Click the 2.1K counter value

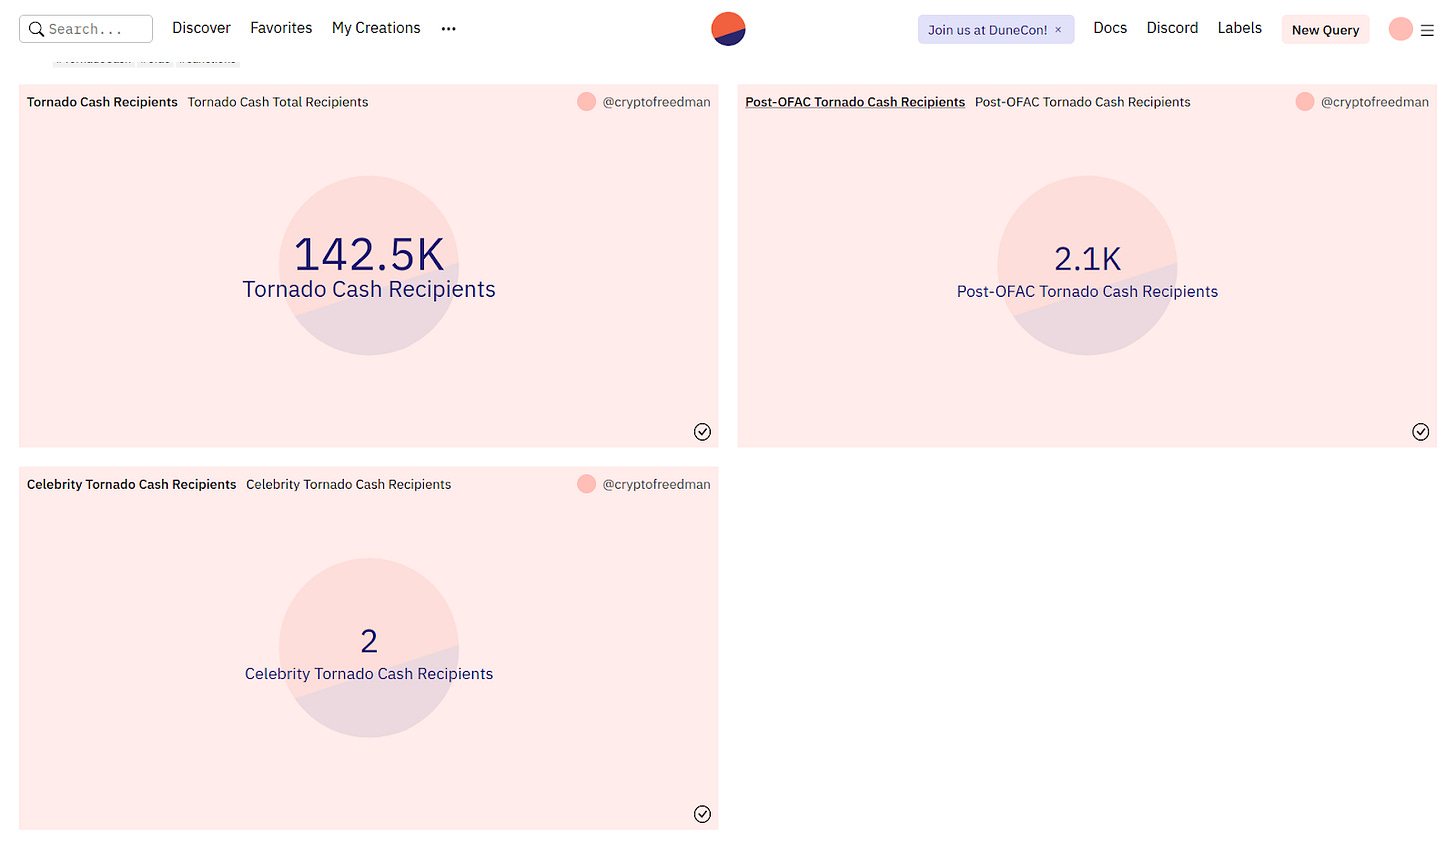click(x=1087, y=259)
